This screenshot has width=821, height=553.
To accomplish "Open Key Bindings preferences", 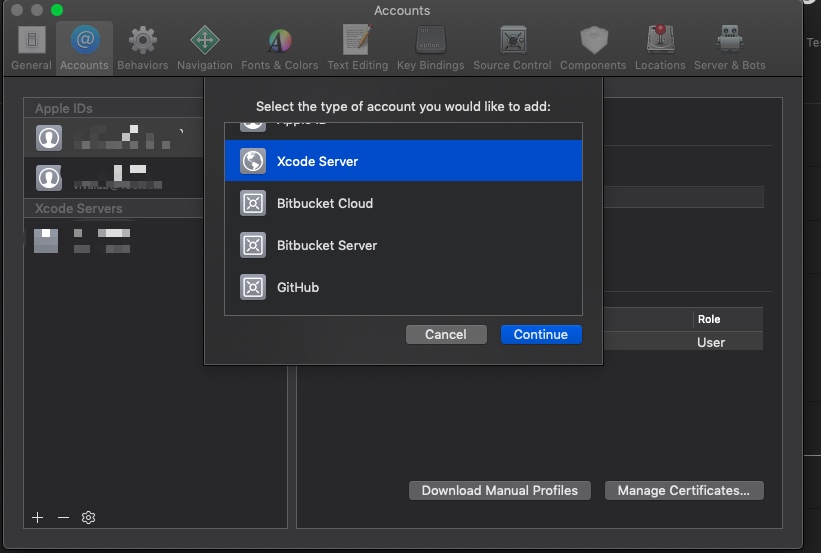I will [x=430, y=48].
